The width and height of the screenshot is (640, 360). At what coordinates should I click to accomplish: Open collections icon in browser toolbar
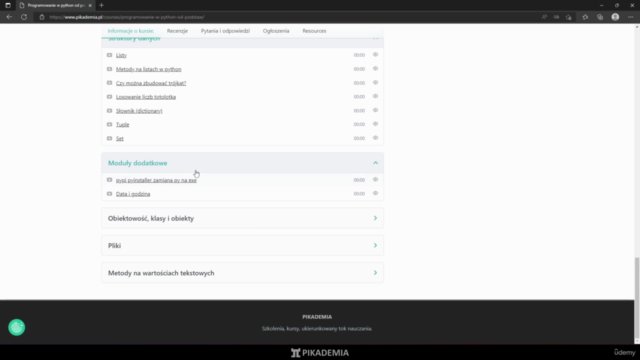click(600, 17)
